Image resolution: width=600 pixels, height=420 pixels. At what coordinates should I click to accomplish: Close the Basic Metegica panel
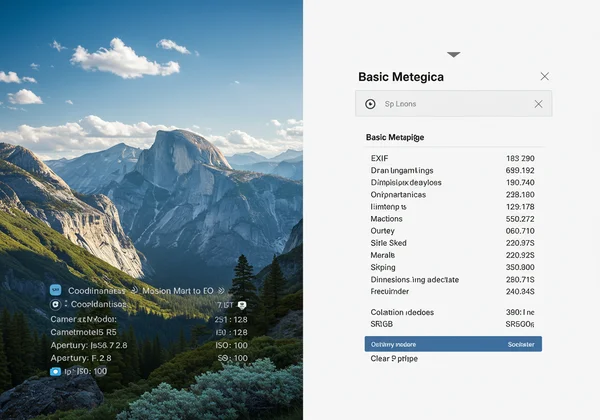click(544, 76)
